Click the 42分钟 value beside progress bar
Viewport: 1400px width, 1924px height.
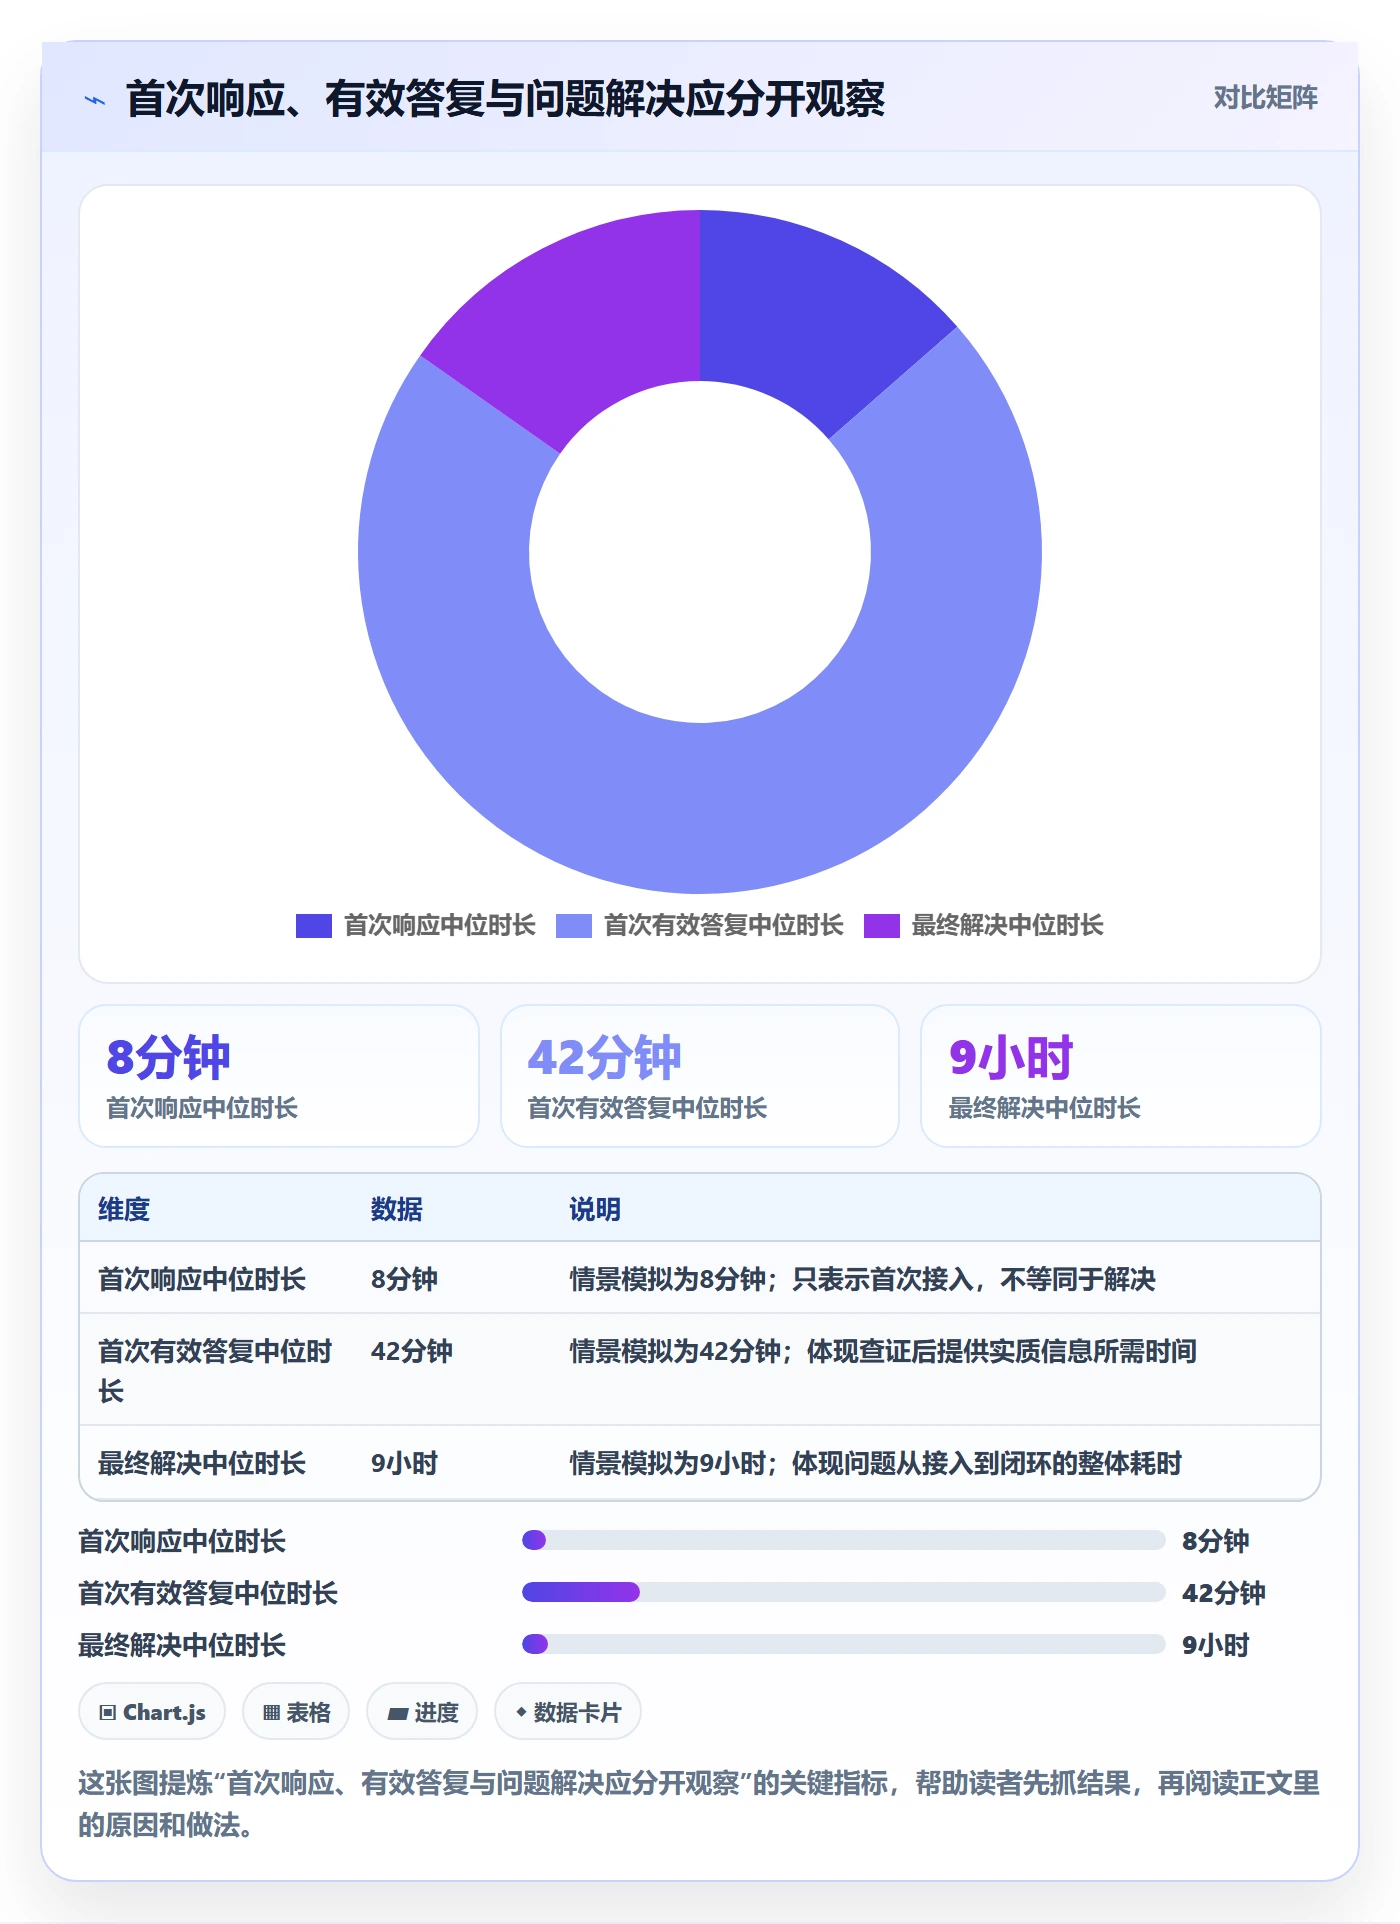tap(1224, 1593)
